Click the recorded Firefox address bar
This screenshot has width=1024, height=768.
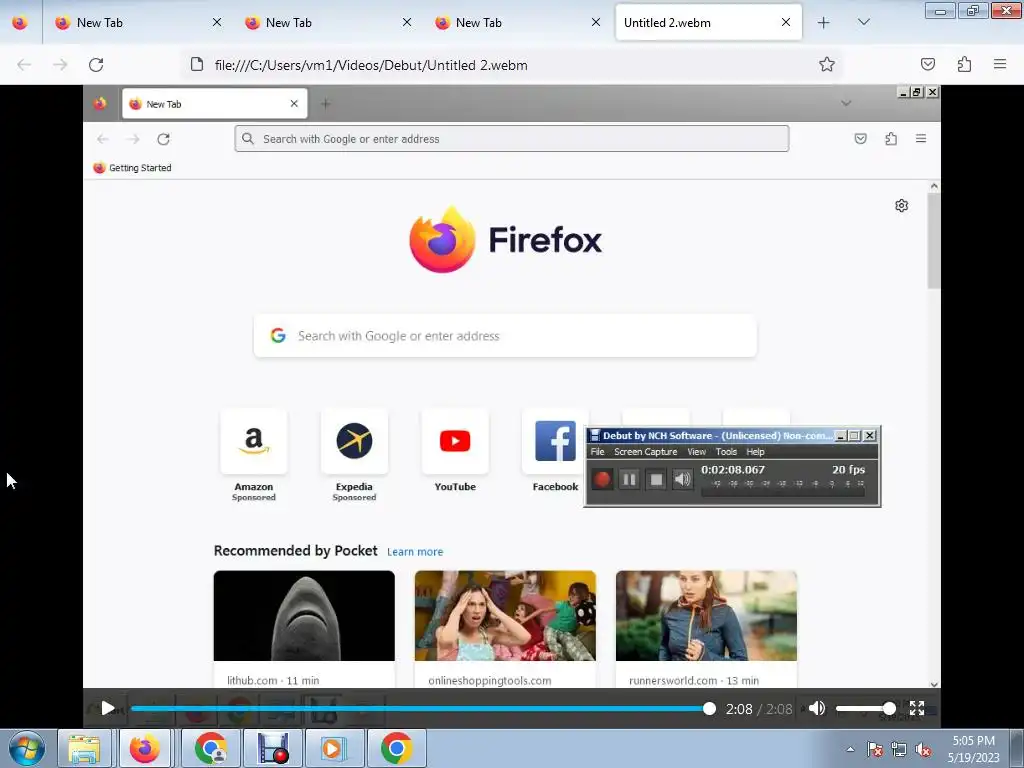[x=511, y=138]
